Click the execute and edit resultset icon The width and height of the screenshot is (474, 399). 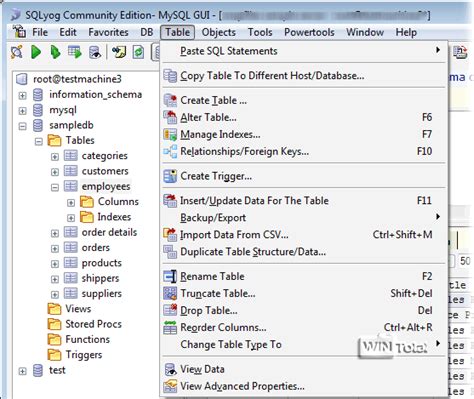[75, 52]
